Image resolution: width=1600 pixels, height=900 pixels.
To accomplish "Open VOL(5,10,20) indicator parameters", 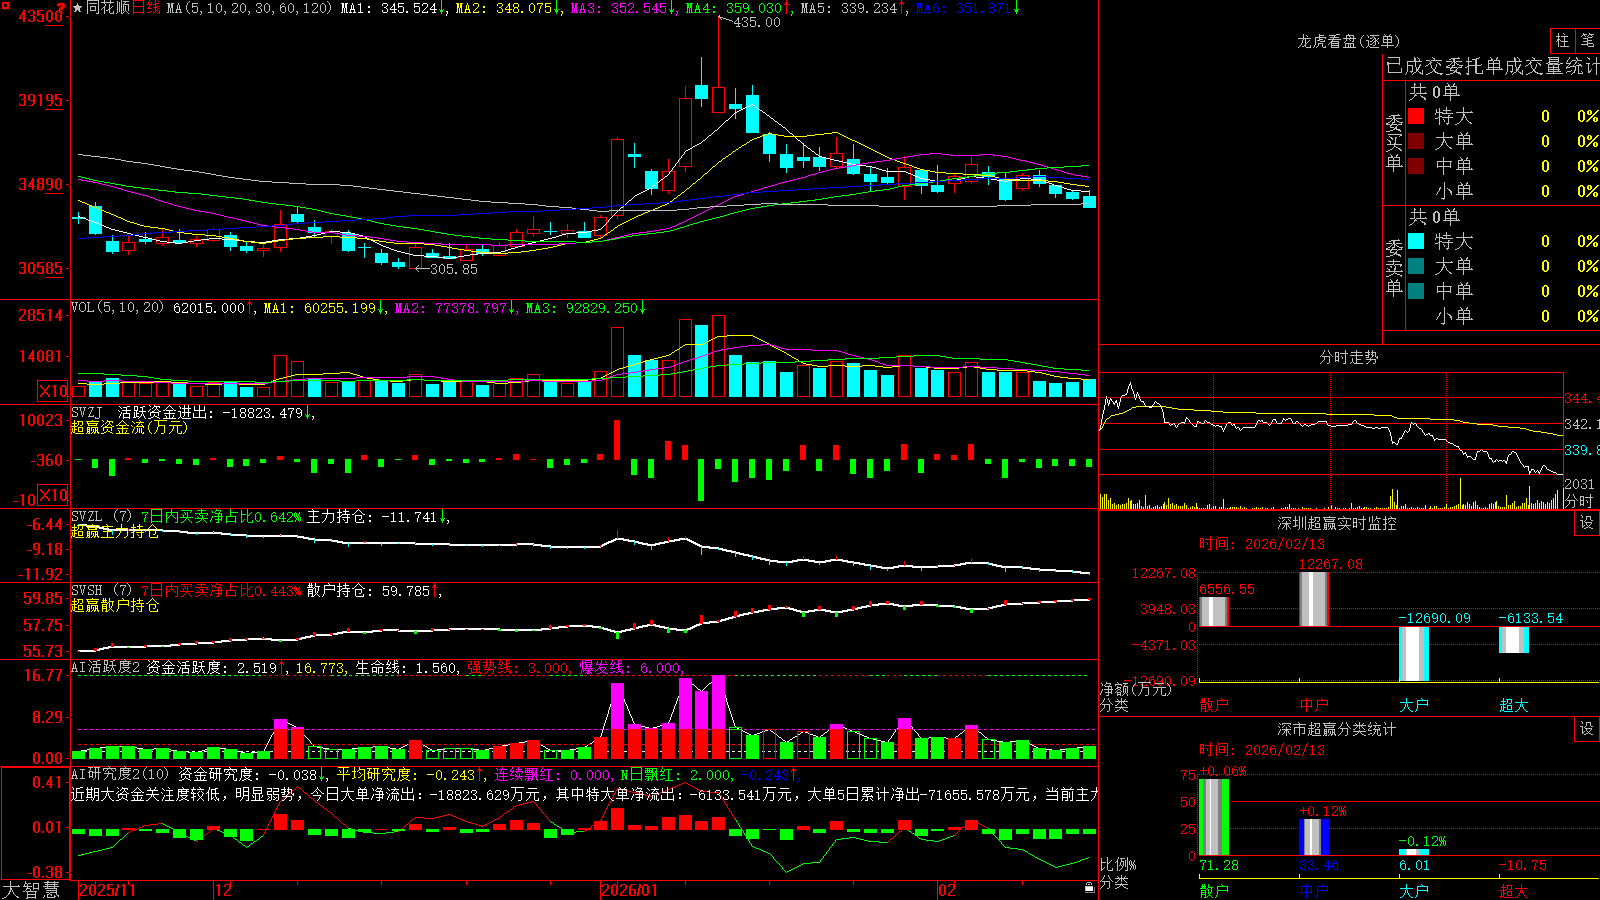I will [x=117, y=308].
